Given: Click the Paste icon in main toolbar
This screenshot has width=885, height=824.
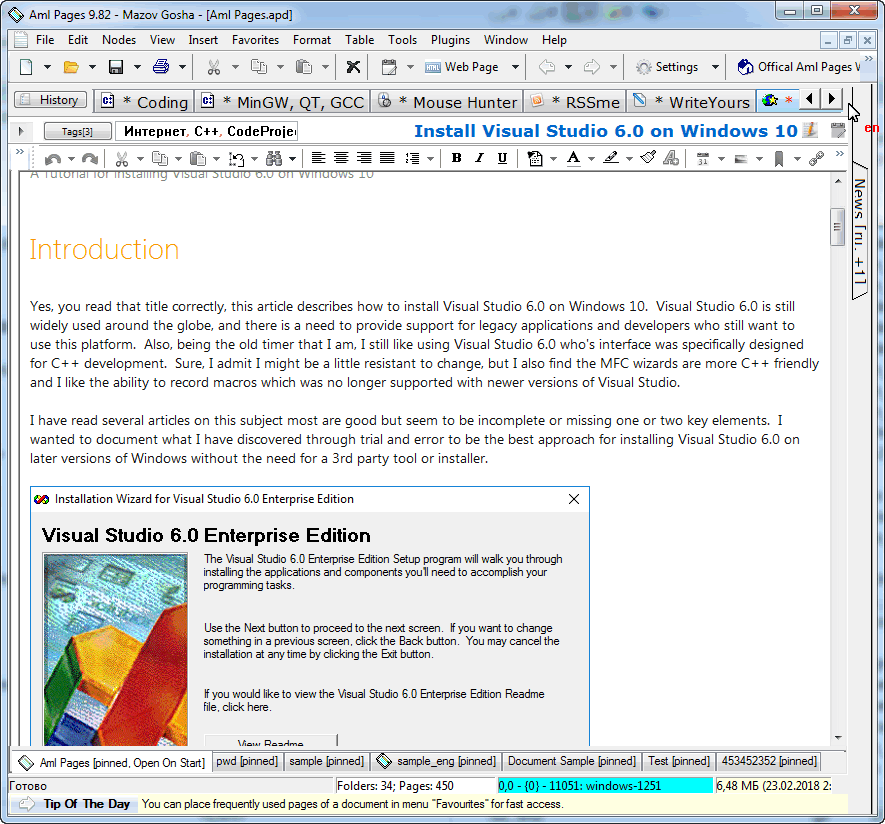Looking at the screenshot, I should [x=304, y=67].
